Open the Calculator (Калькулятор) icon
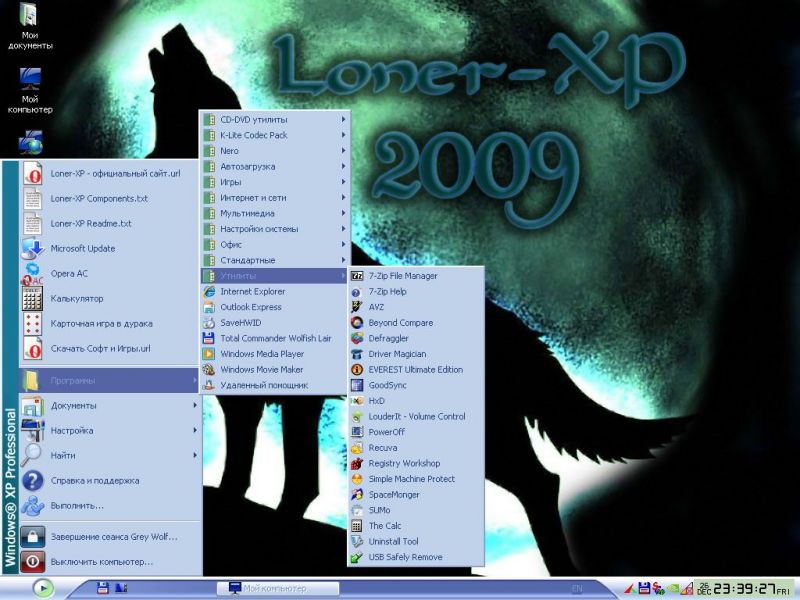800x600 pixels. coord(32,299)
